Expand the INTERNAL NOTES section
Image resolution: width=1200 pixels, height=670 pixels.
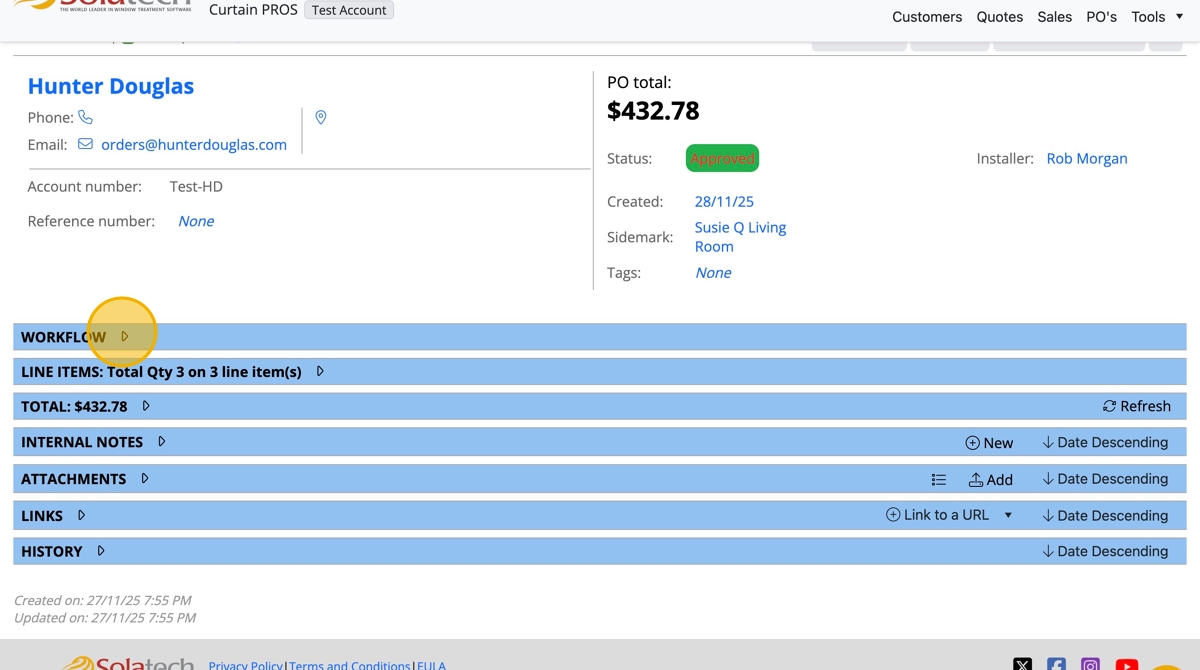click(x=162, y=441)
